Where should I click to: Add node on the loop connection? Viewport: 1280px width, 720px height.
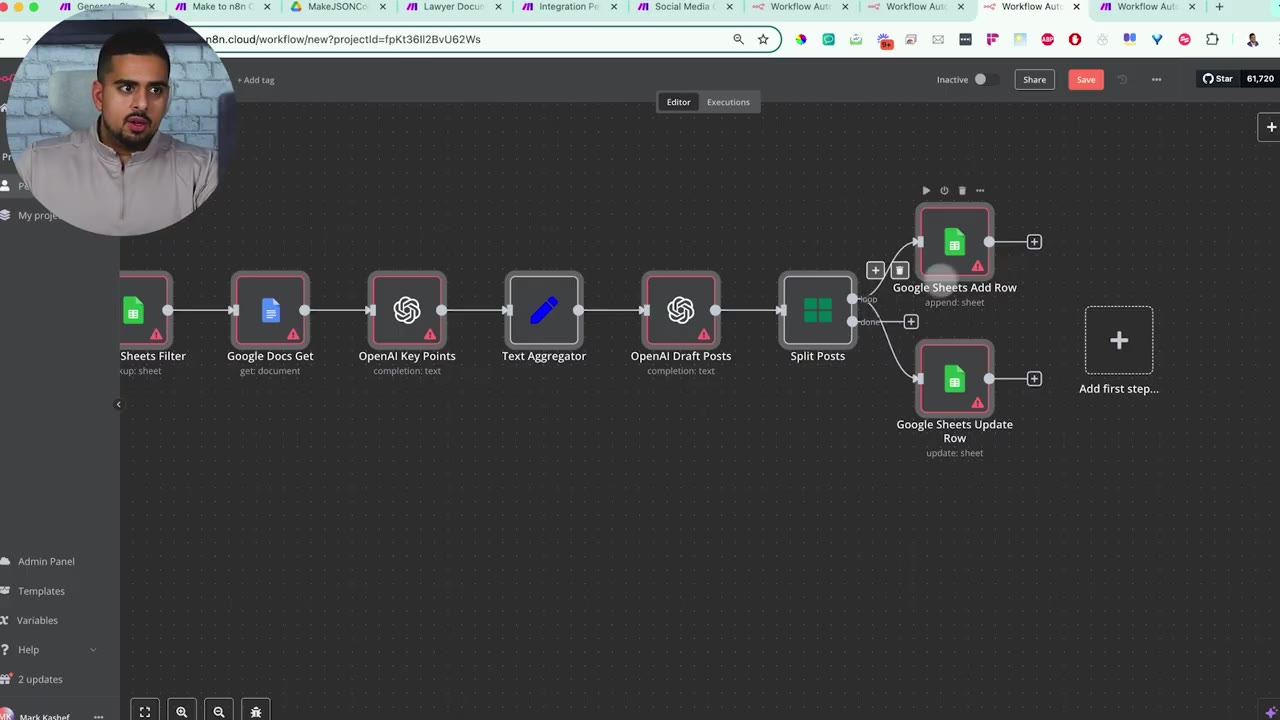pyautogui.click(x=875, y=270)
